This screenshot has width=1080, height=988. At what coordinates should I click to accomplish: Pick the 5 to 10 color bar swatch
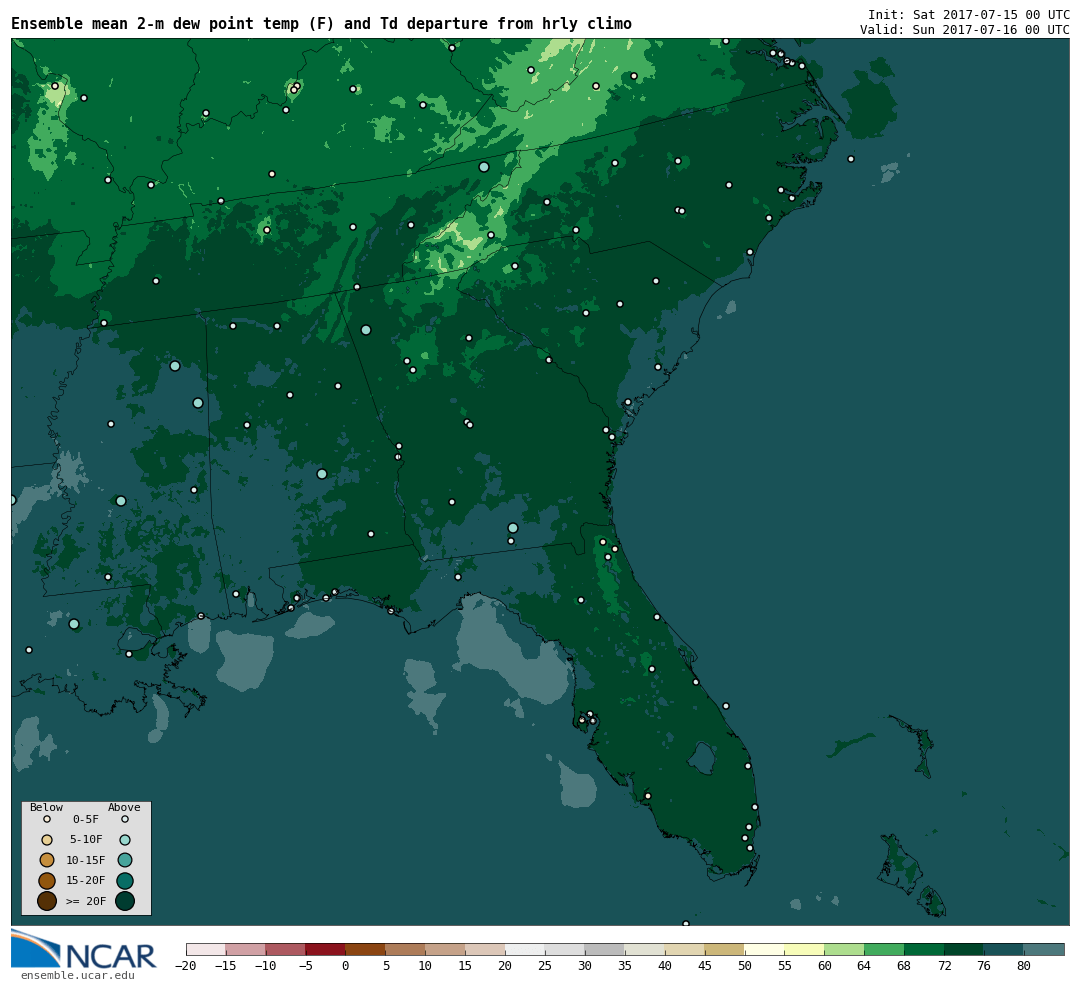click(406, 949)
